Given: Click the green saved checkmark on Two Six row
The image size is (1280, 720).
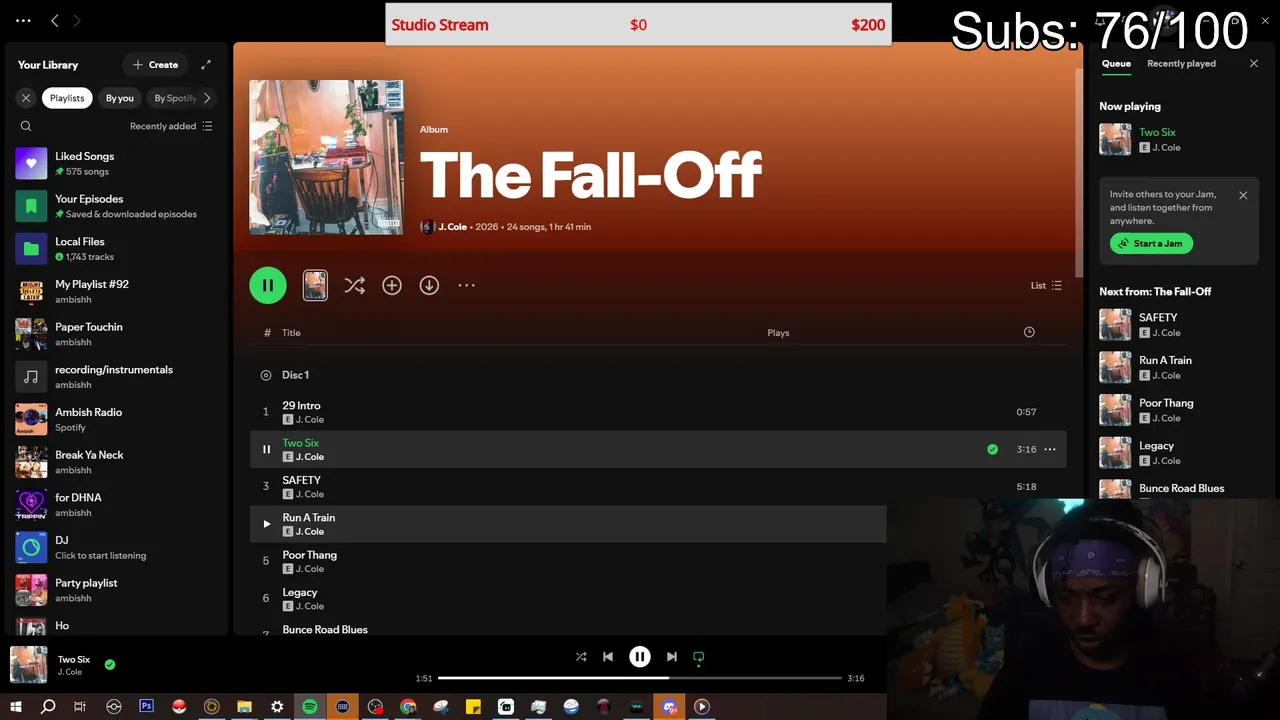Looking at the screenshot, I should click(992, 449).
